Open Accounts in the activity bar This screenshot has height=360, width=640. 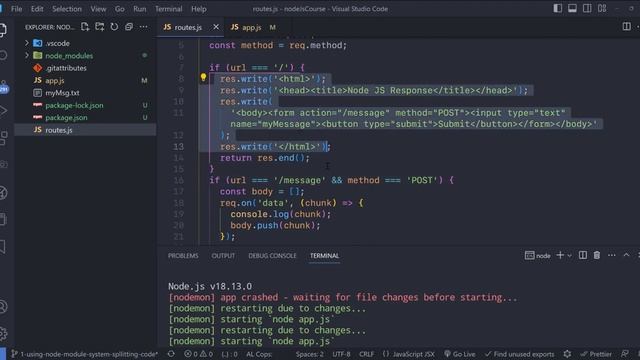pyautogui.click(x=3, y=307)
